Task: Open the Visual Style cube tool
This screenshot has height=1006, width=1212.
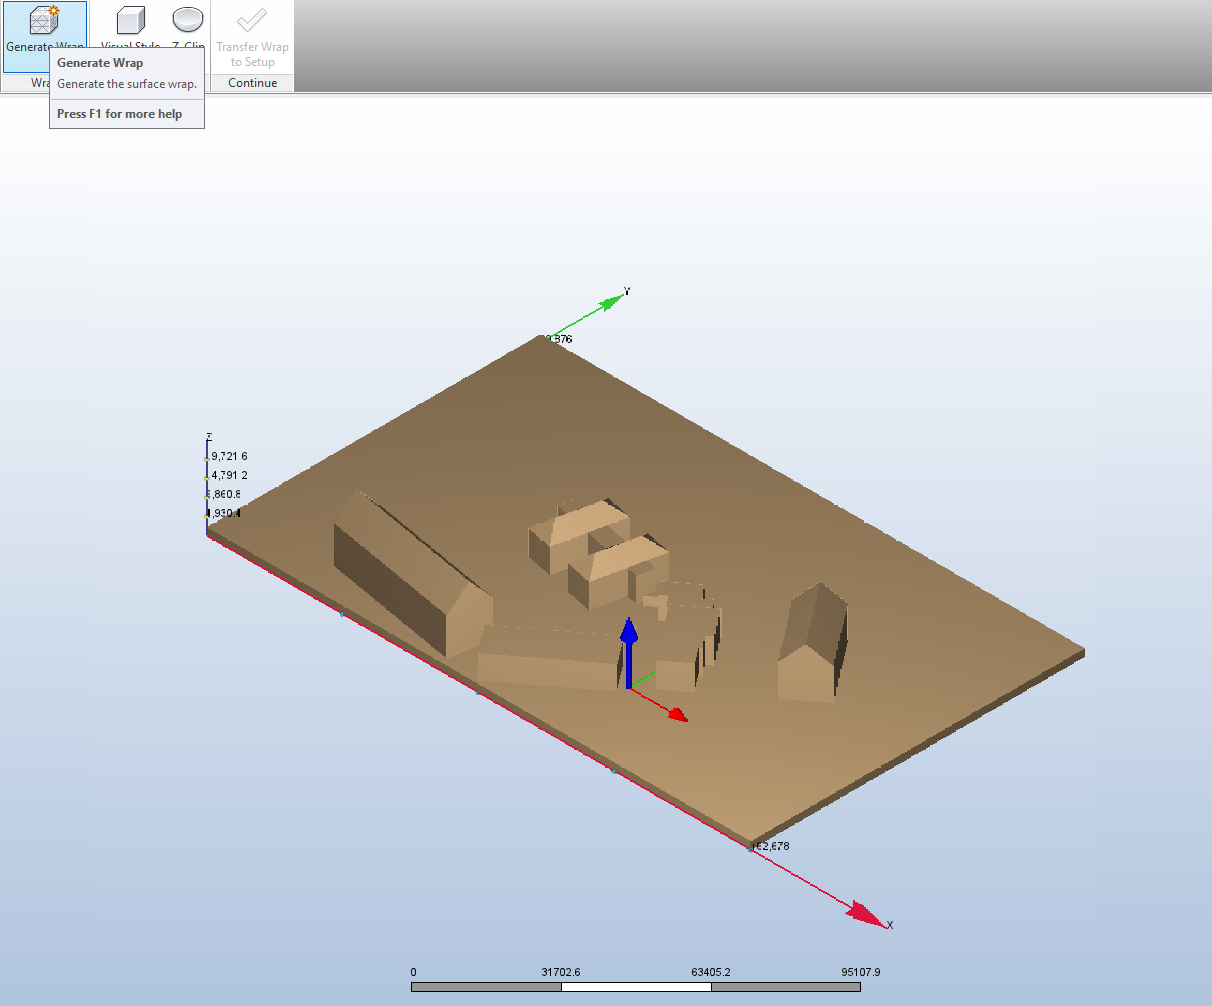Action: point(131,20)
